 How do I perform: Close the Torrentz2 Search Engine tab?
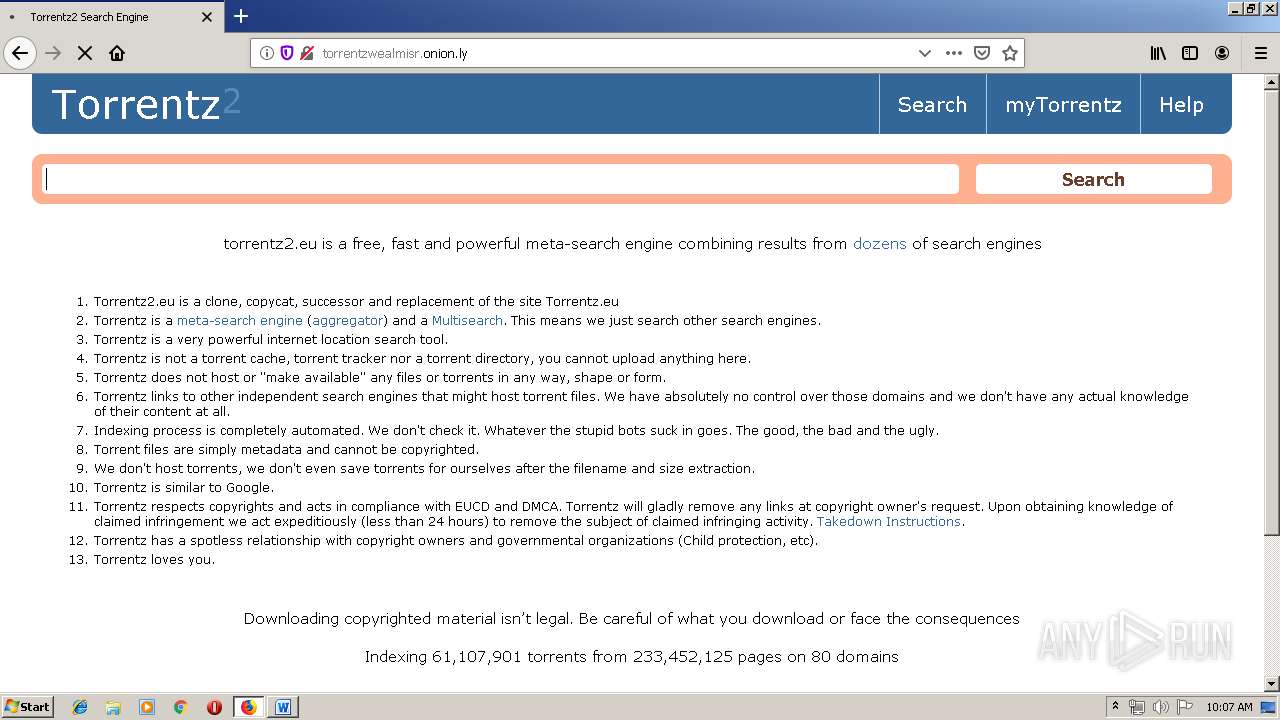click(x=207, y=17)
